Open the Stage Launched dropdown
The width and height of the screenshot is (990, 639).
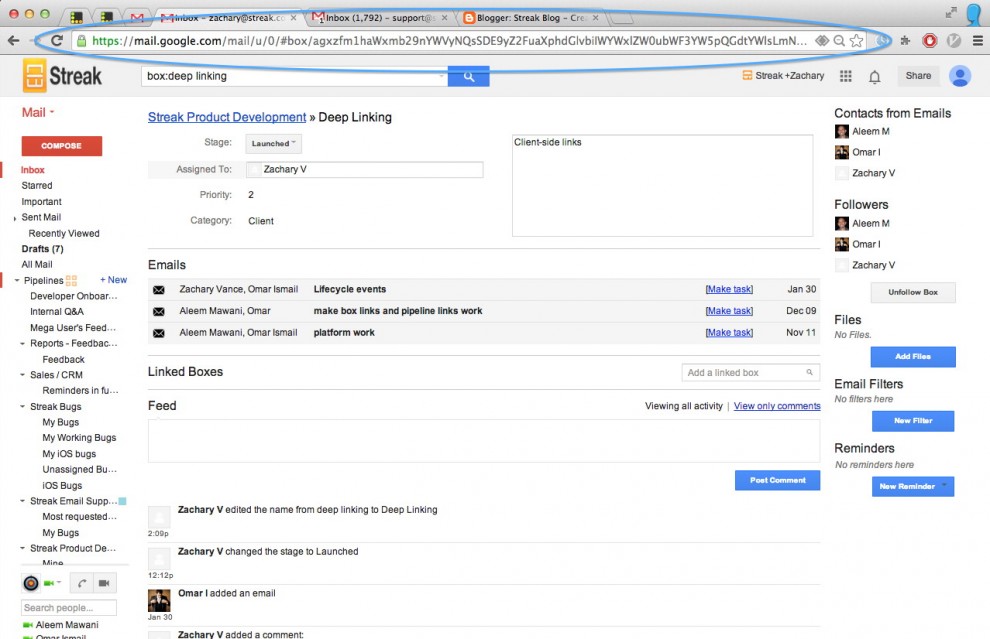click(x=273, y=143)
